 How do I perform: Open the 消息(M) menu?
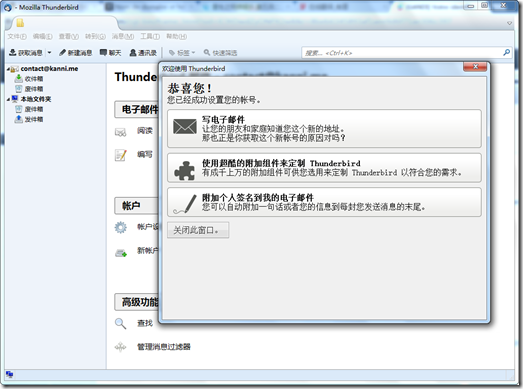click(123, 36)
